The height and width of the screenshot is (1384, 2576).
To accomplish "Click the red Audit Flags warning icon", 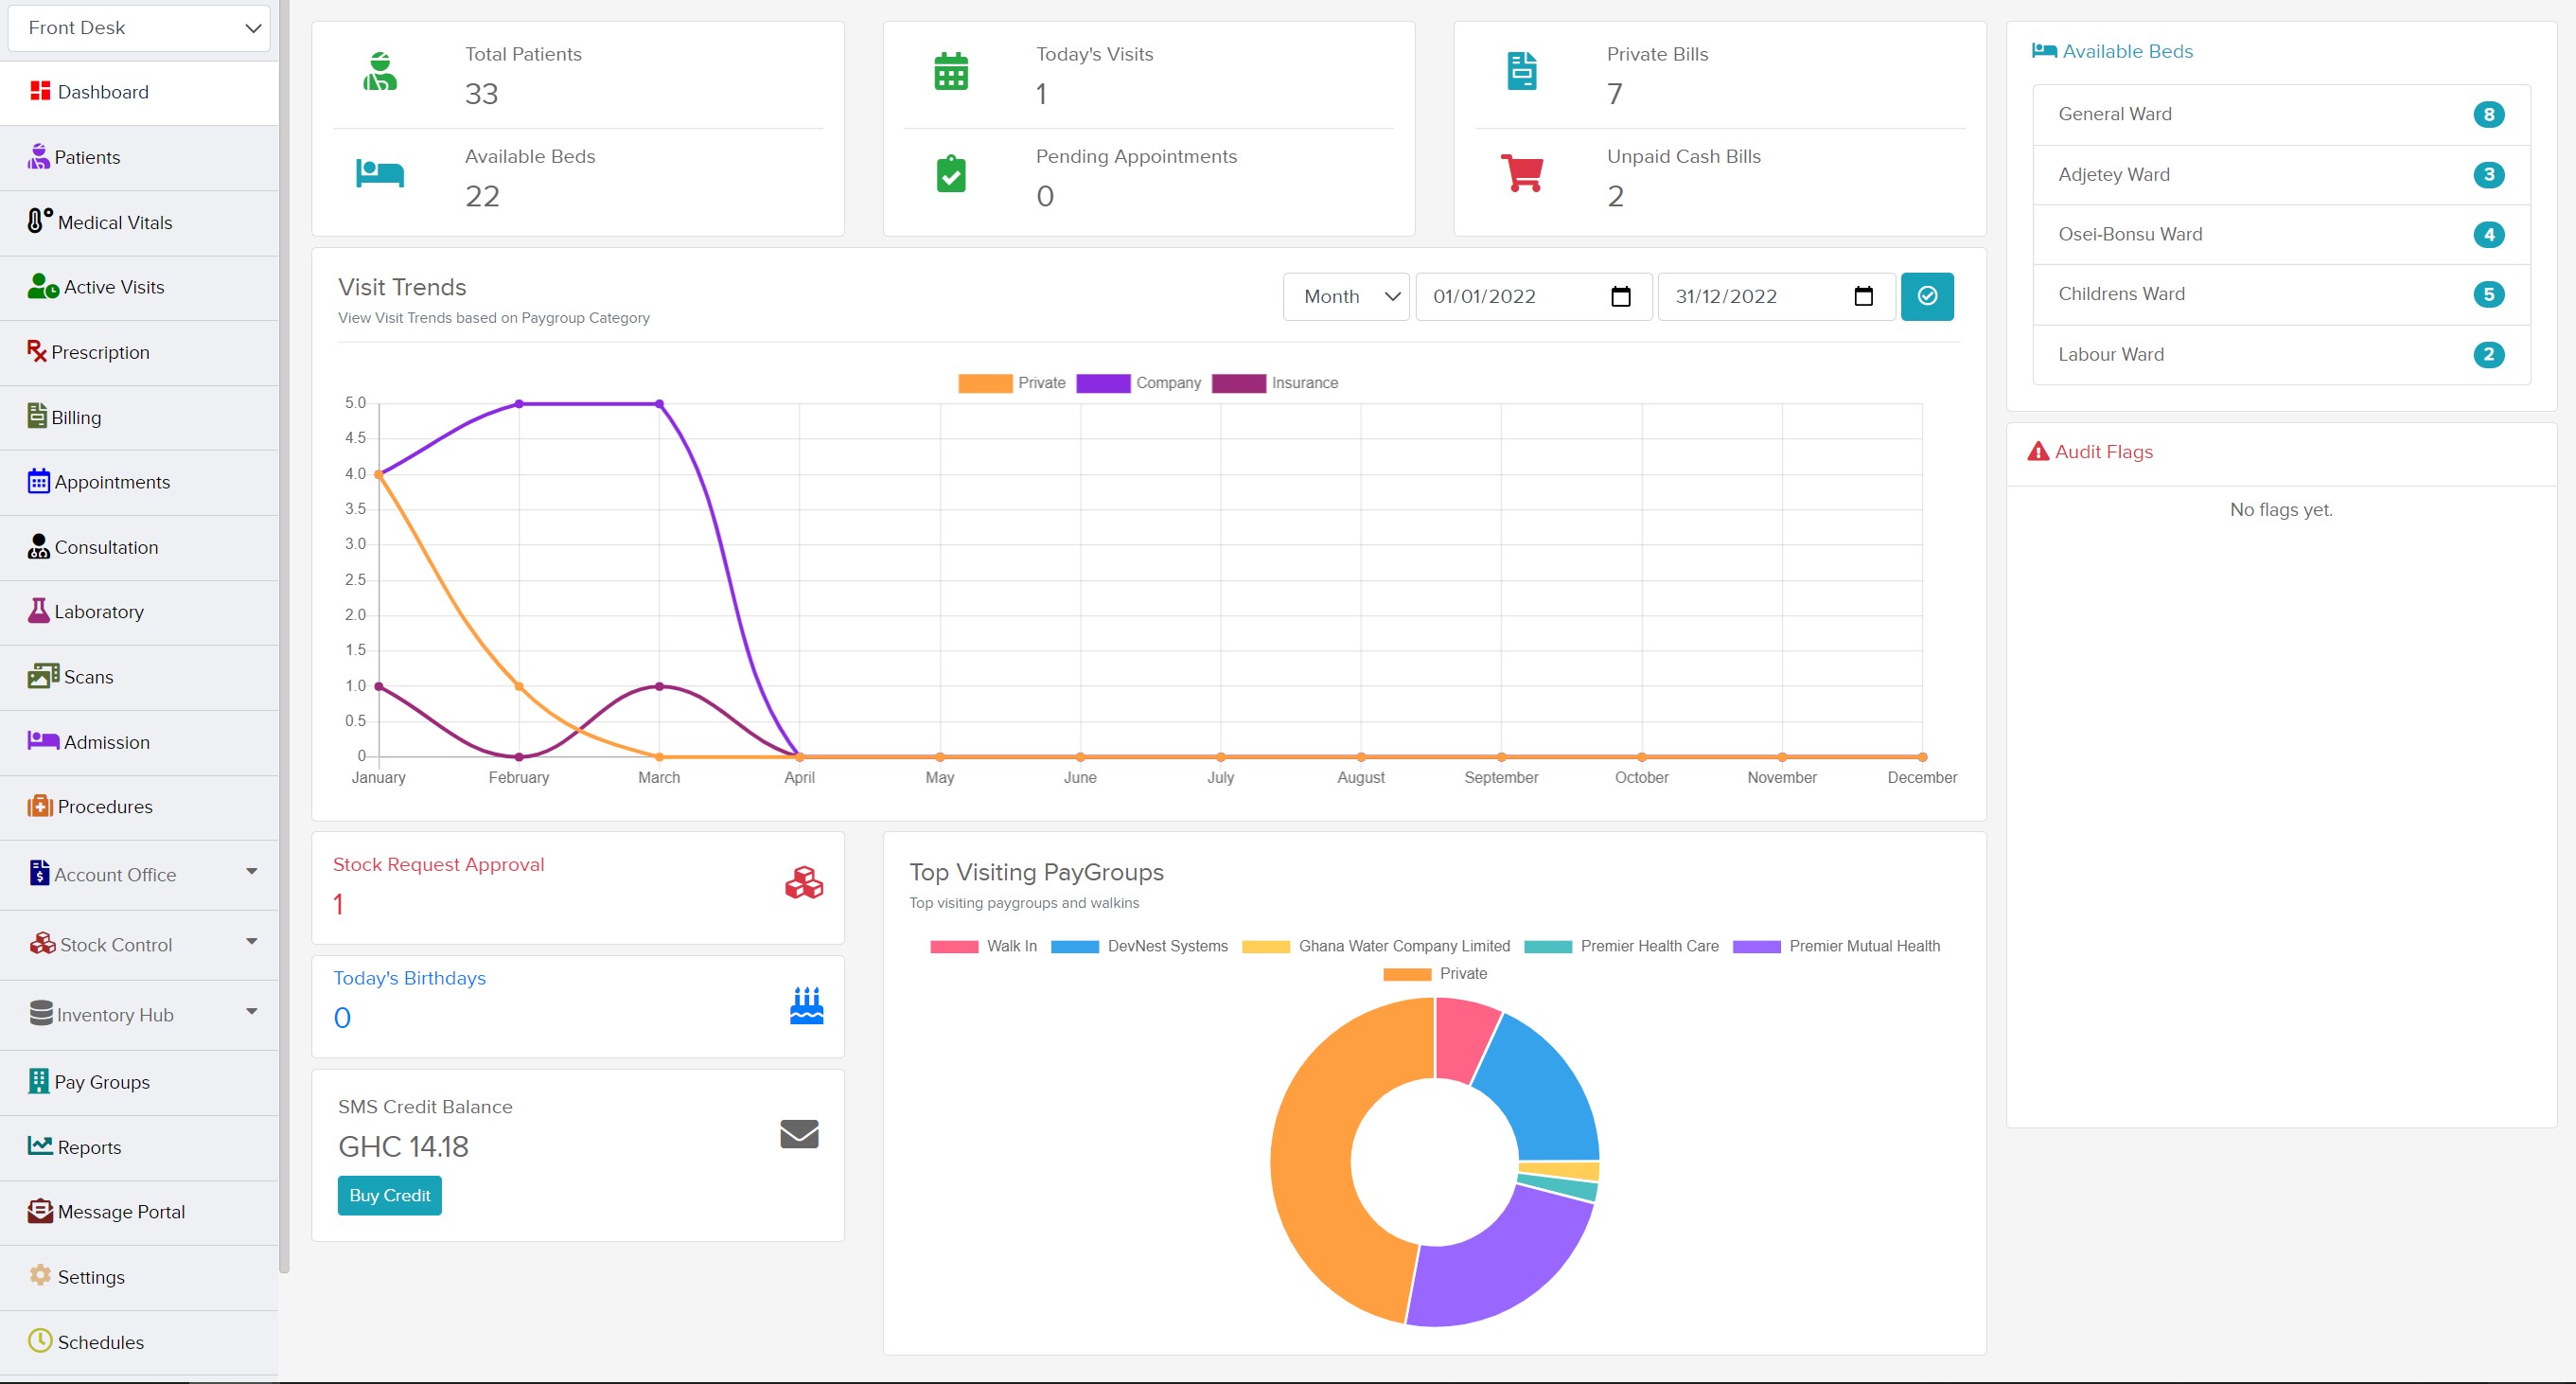I will click(x=2038, y=451).
